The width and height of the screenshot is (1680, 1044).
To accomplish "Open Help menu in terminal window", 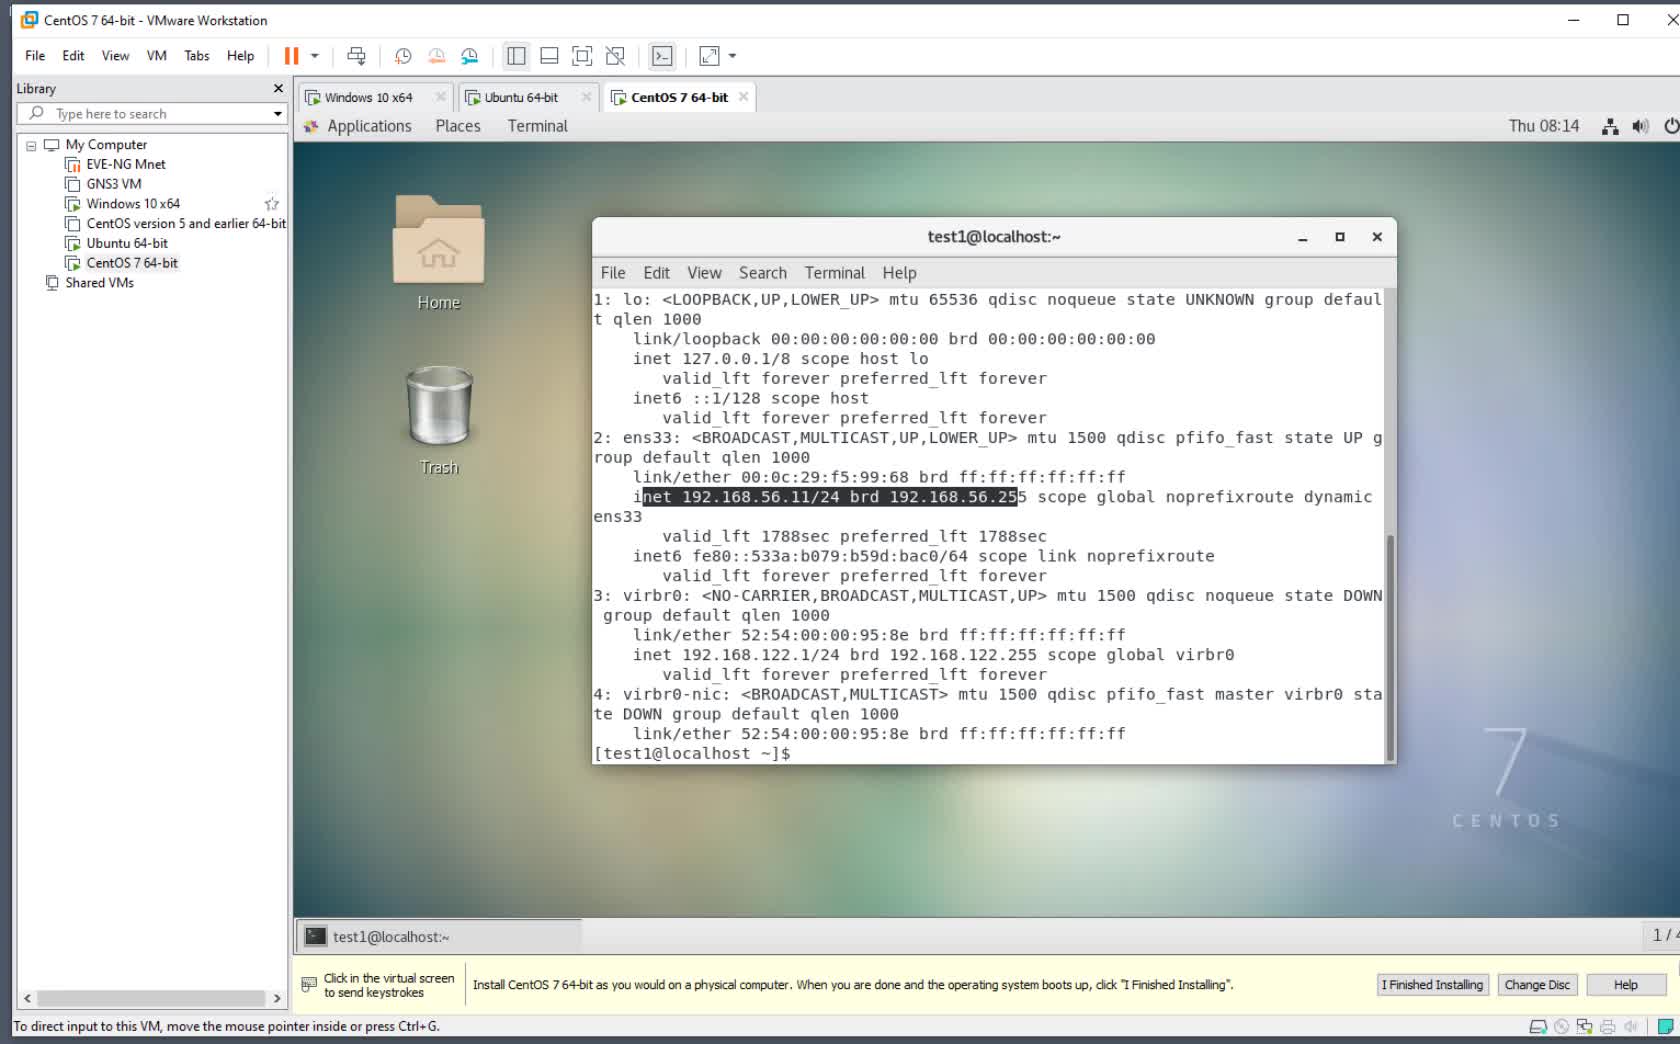I will click(x=899, y=273).
